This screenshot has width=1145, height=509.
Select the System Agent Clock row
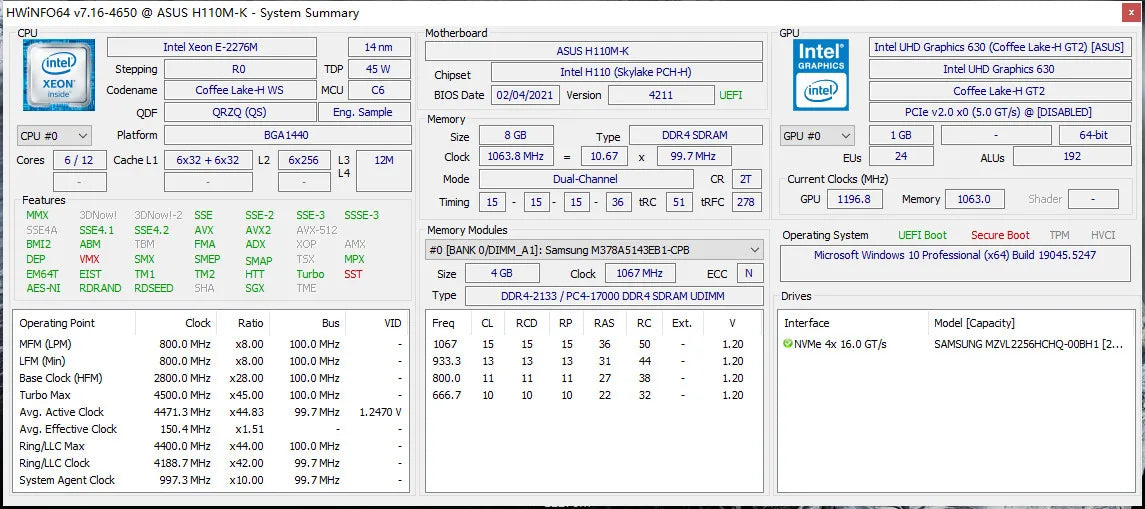pyautogui.click(x=211, y=480)
